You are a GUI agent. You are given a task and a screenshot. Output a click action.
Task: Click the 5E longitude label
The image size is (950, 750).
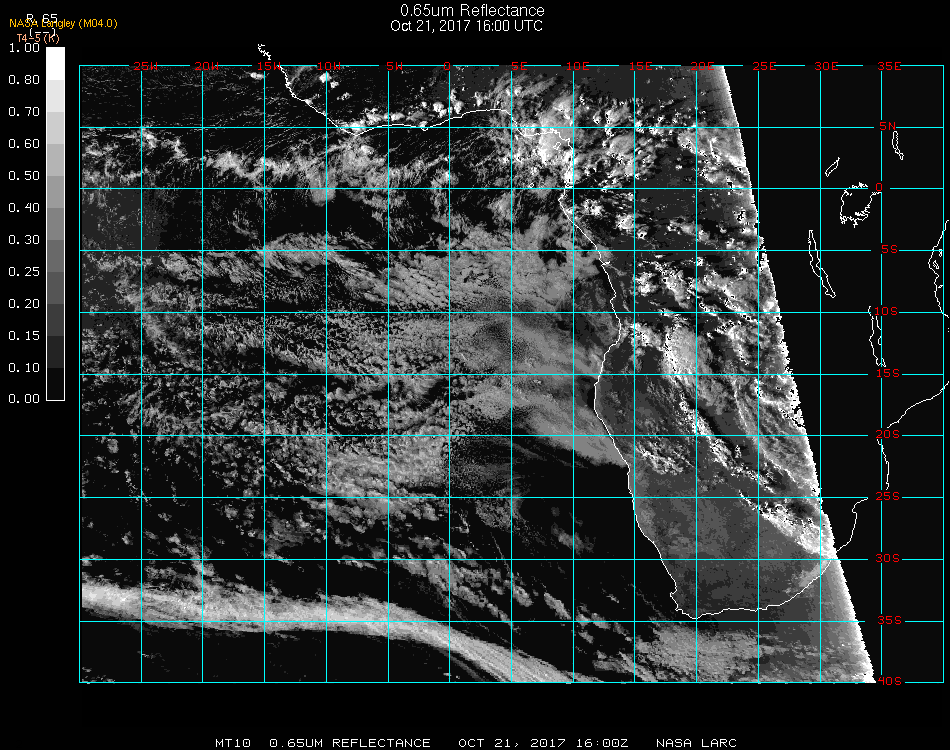click(x=519, y=67)
